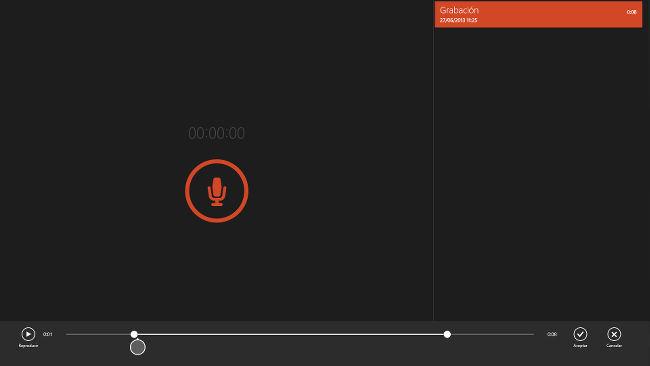Screen dimensions: 650x366
Task: Click the Reproducir text label
Action: click(x=28, y=346)
